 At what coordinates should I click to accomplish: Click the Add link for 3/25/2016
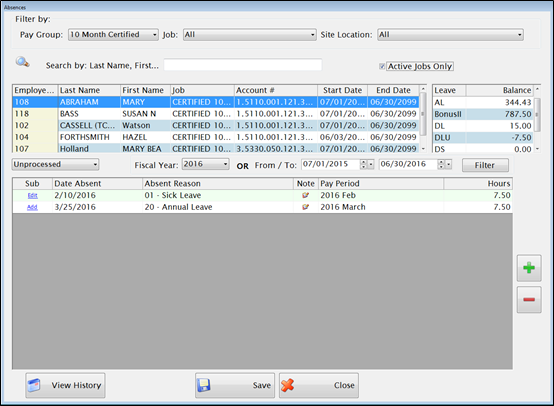(x=32, y=207)
